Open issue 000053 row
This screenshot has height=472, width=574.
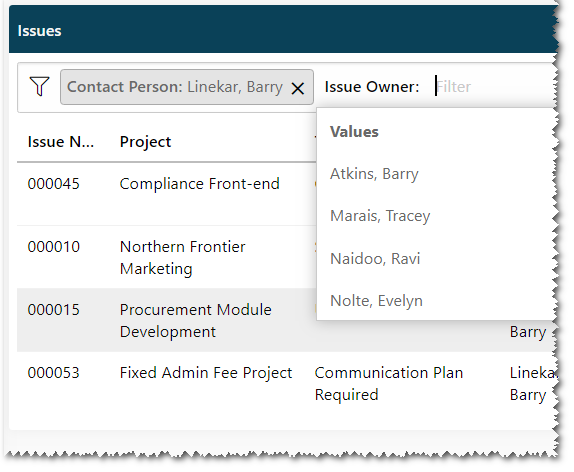click(x=286, y=383)
